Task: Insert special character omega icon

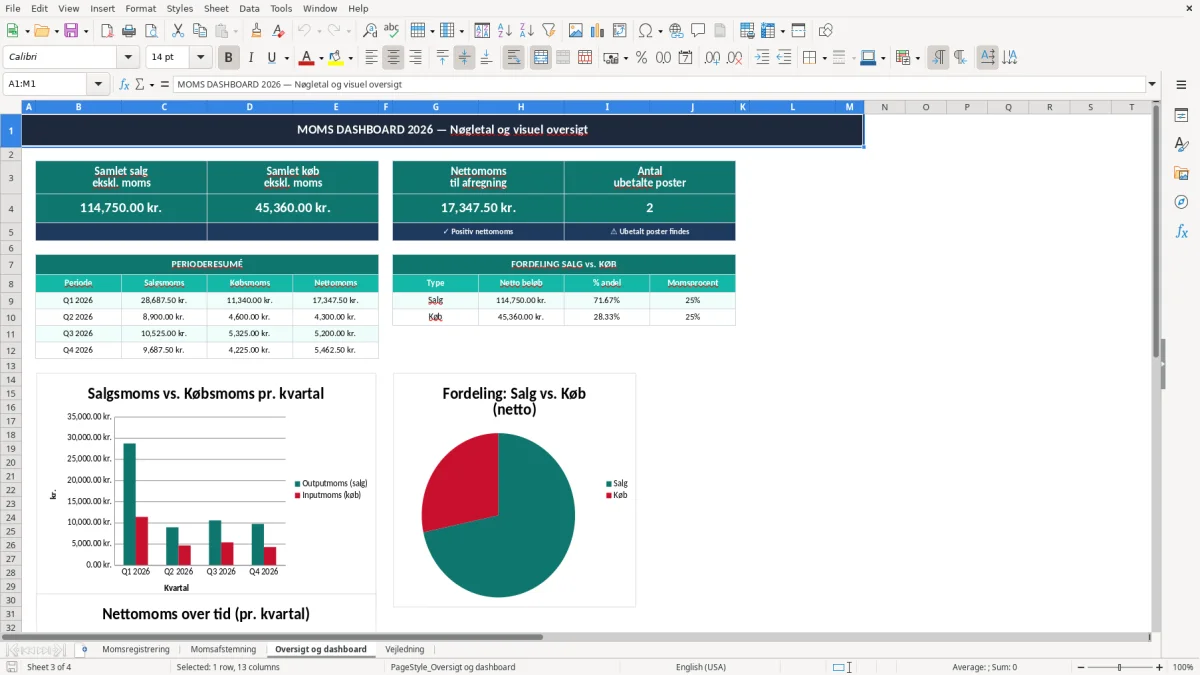Action: tap(645, 31)
